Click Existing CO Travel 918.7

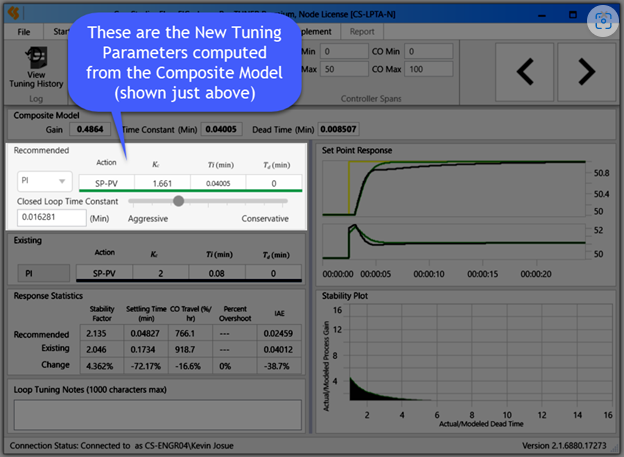190,350
